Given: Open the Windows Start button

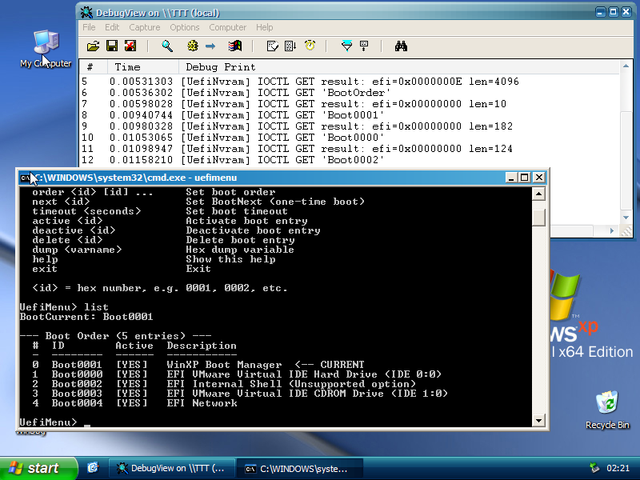Looking at the screenshot, I should [39, 468].
